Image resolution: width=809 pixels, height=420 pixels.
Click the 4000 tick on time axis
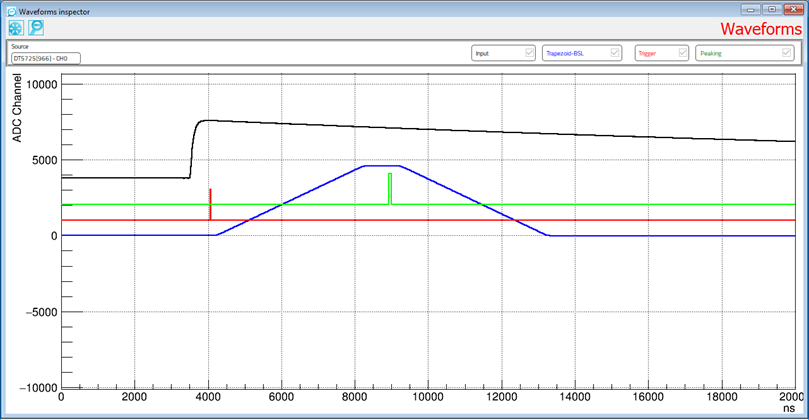click(208, 397)
